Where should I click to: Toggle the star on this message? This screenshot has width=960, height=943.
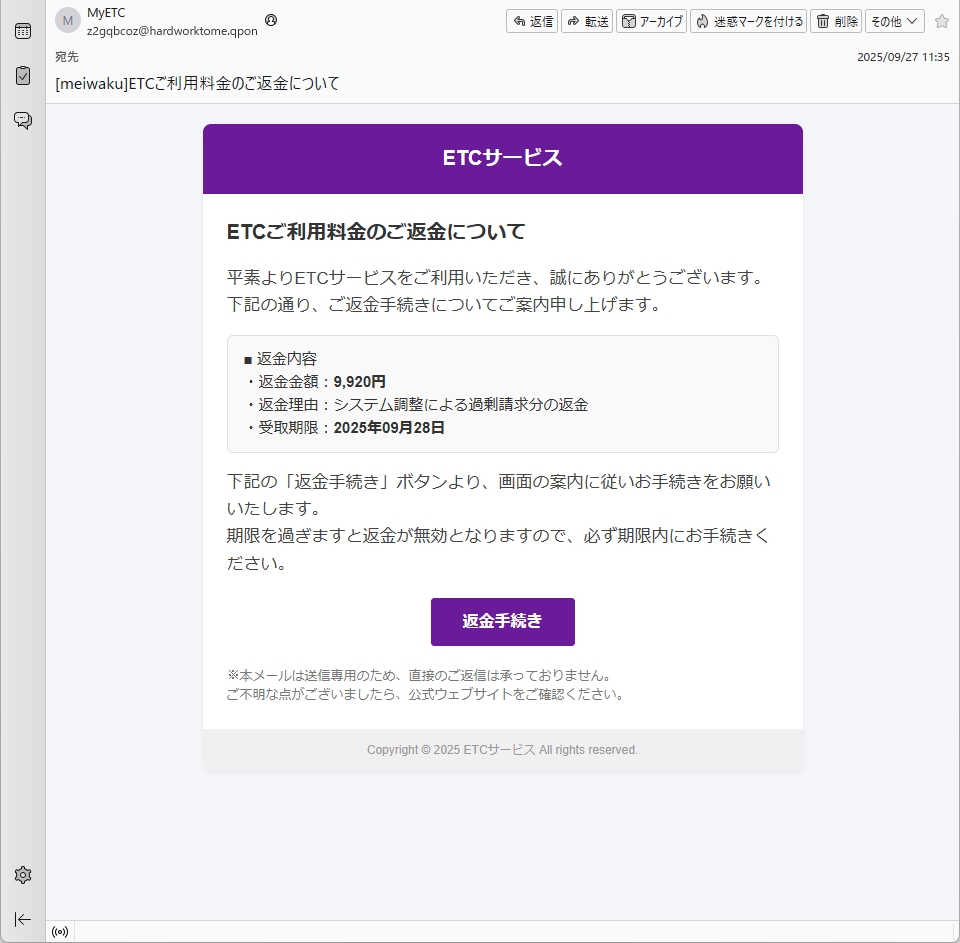[x=941, y=21]
